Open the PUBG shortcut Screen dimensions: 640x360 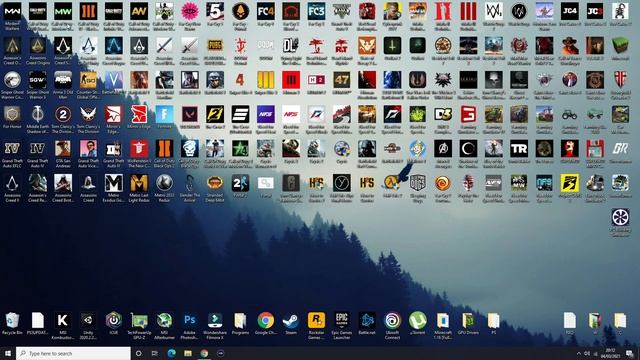(215, 46)
